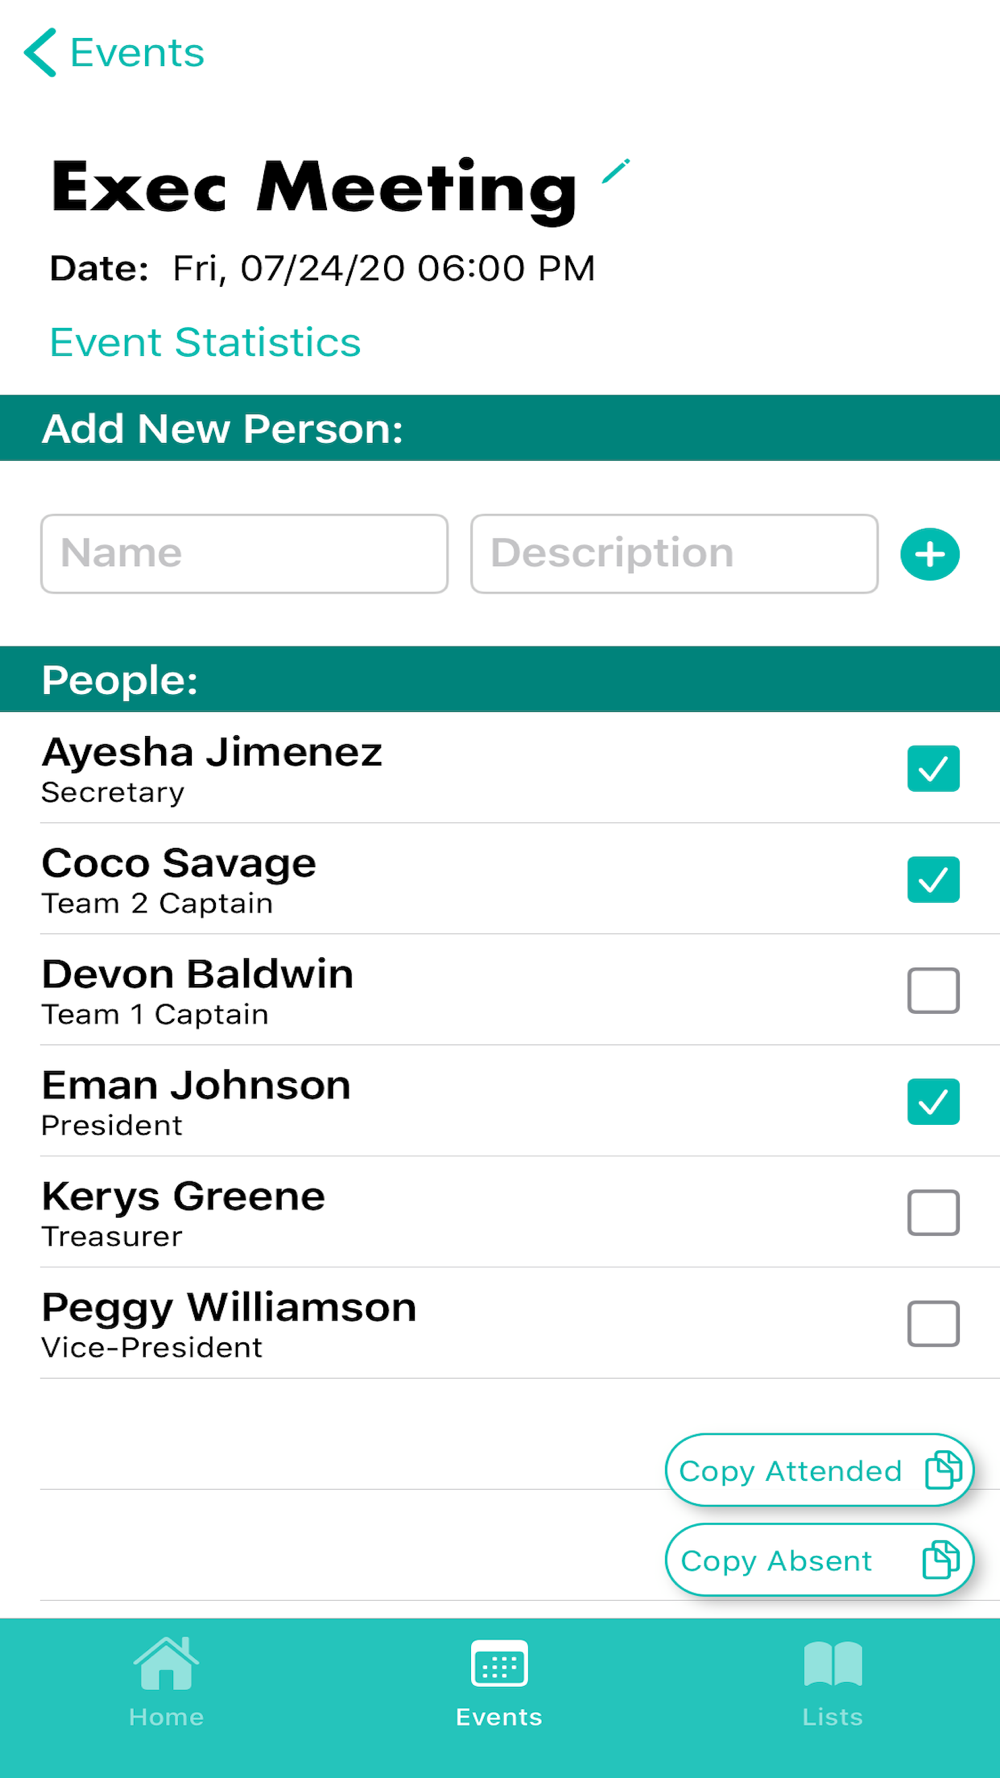Mark Peggy Williamson as attended
Image resolution: width=1000 pixels, height=1778 pixels.
click(933, 1323)
